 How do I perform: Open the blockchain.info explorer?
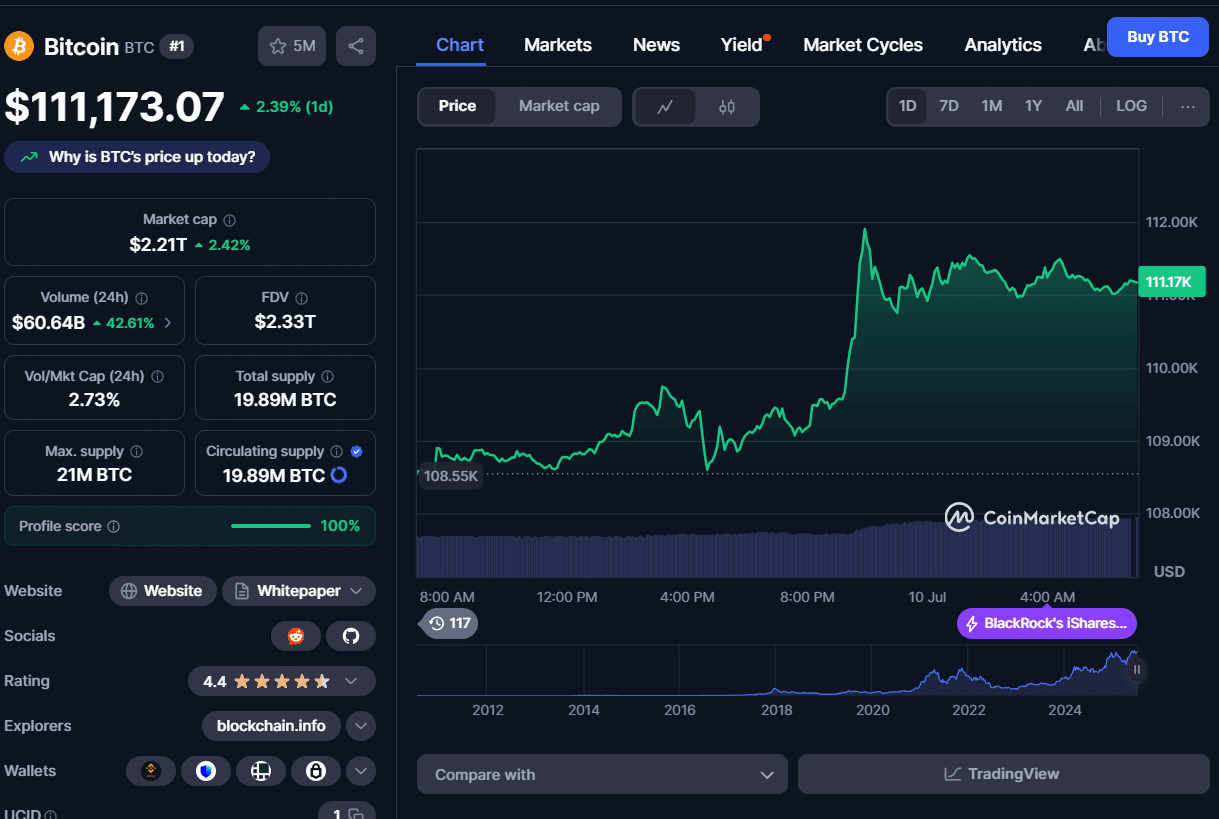click(x=271, y=726)
